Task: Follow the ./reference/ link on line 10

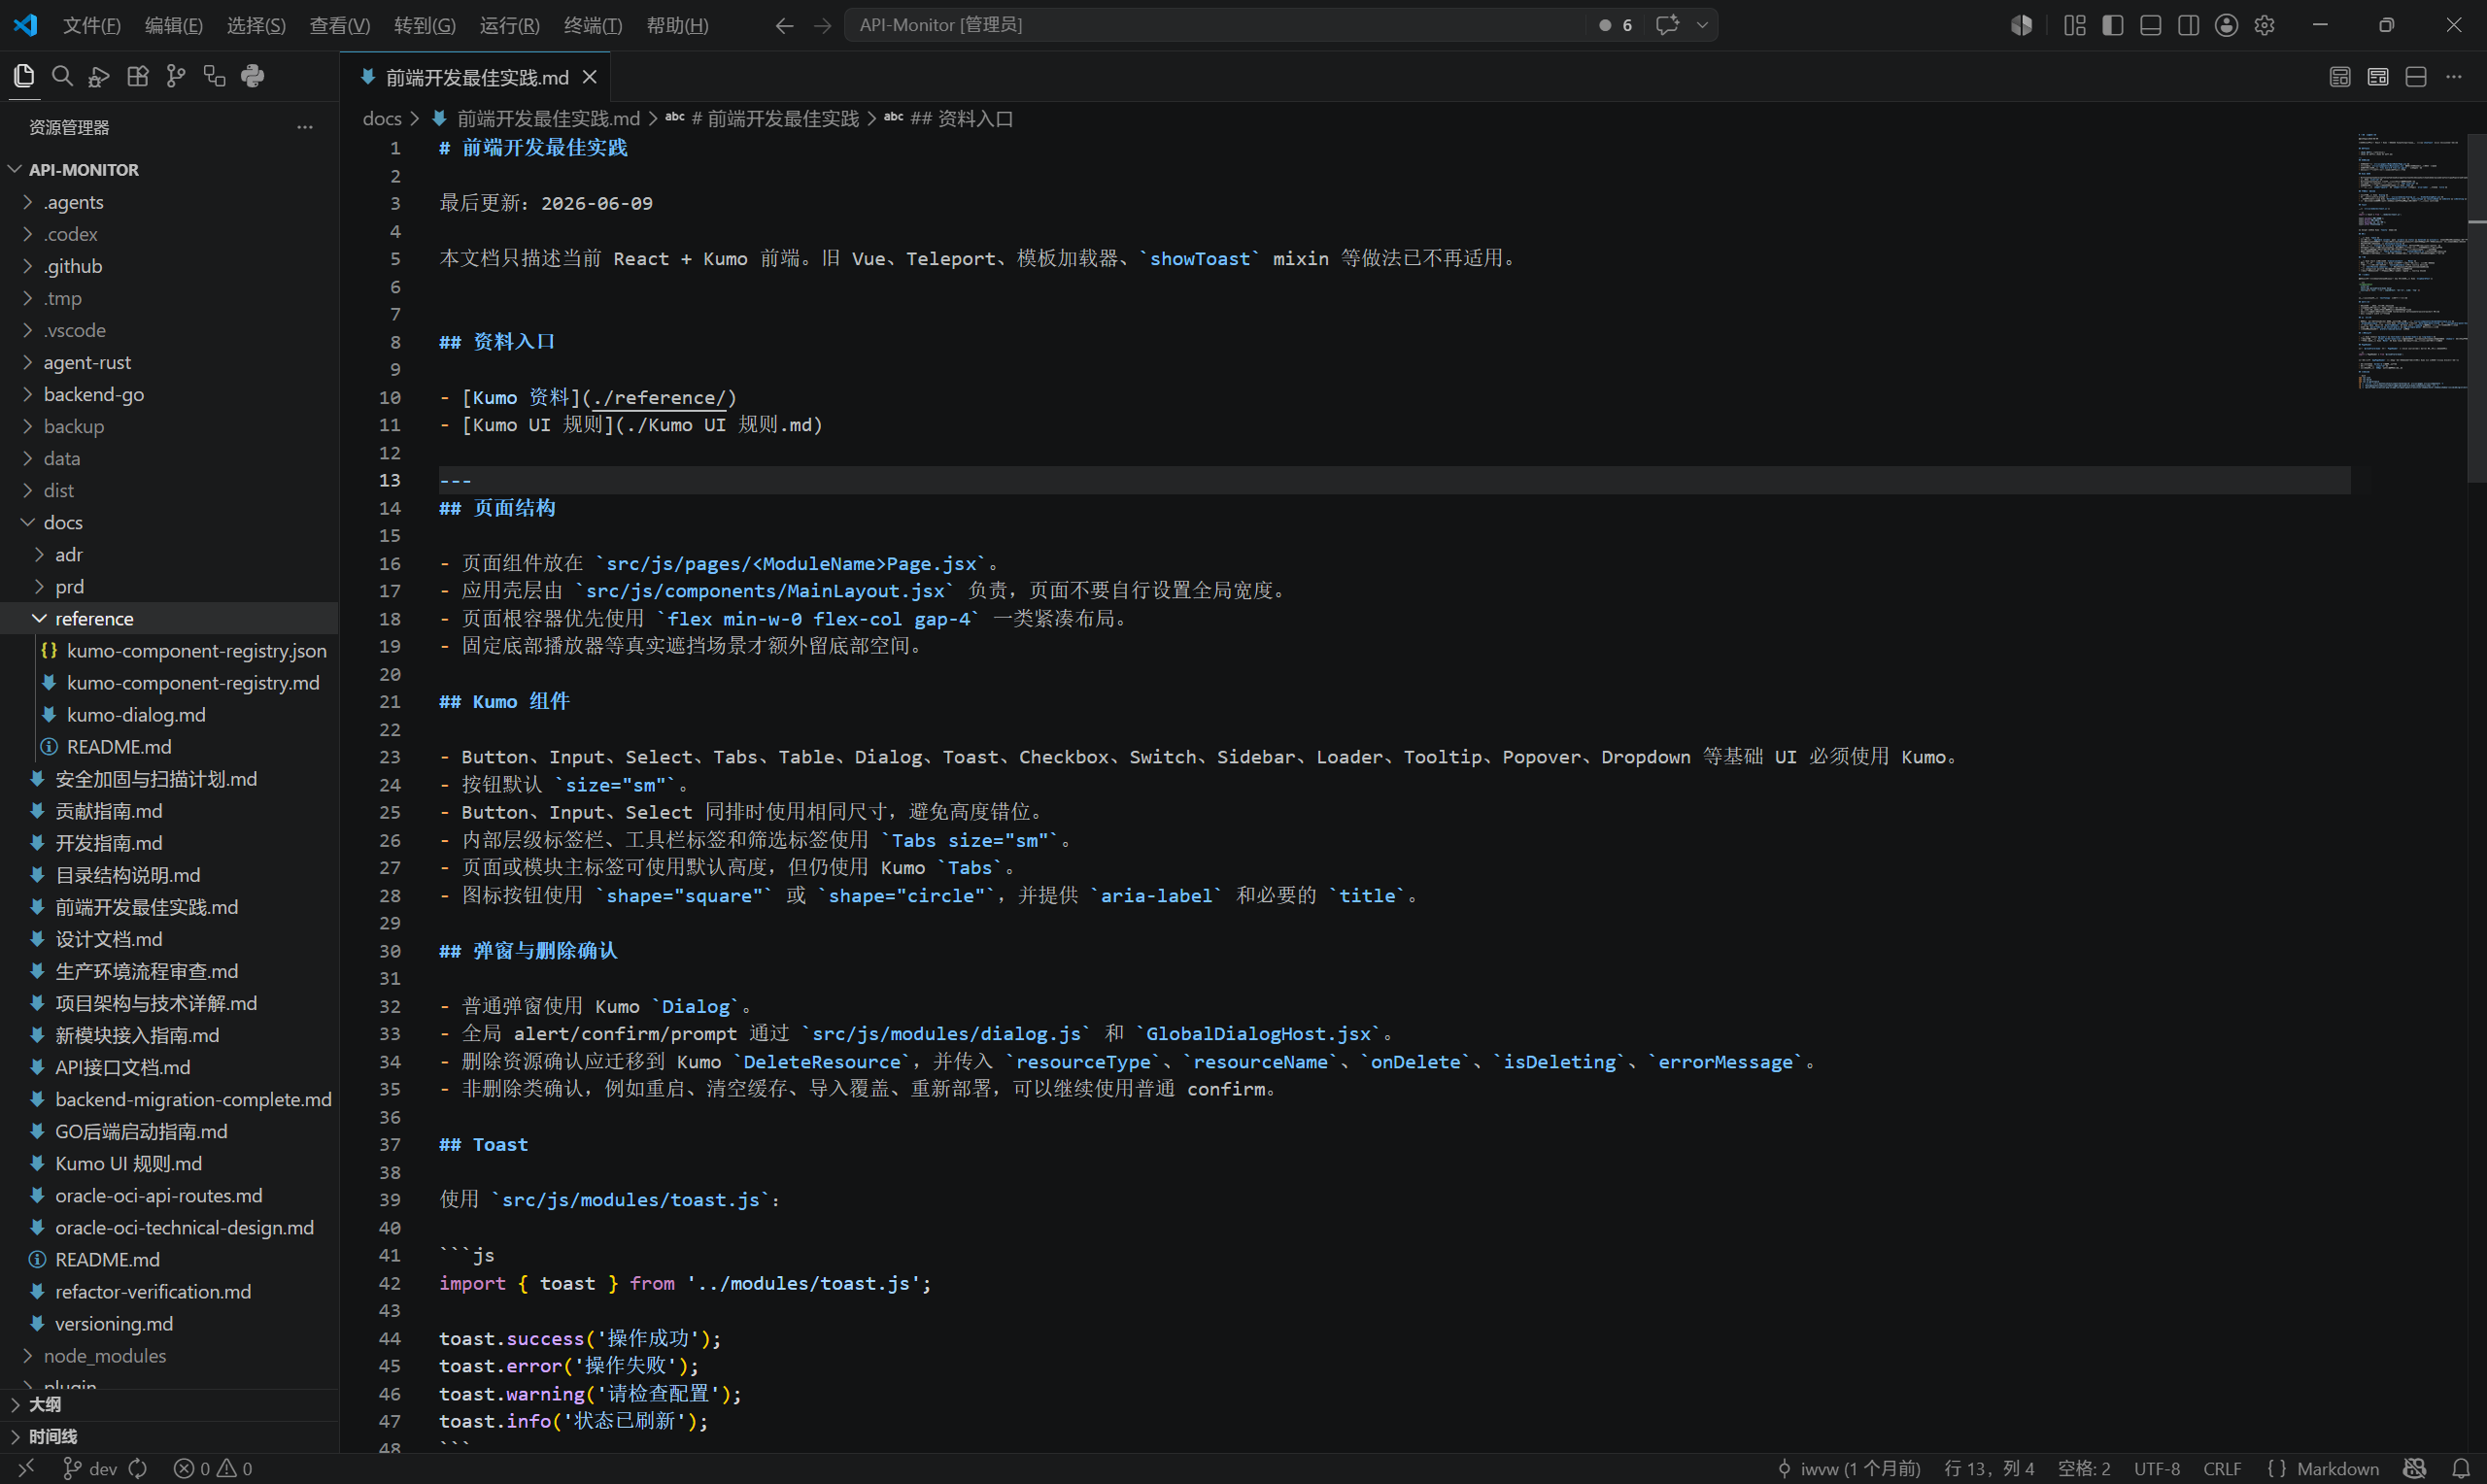Action: (x=659, y=397)
